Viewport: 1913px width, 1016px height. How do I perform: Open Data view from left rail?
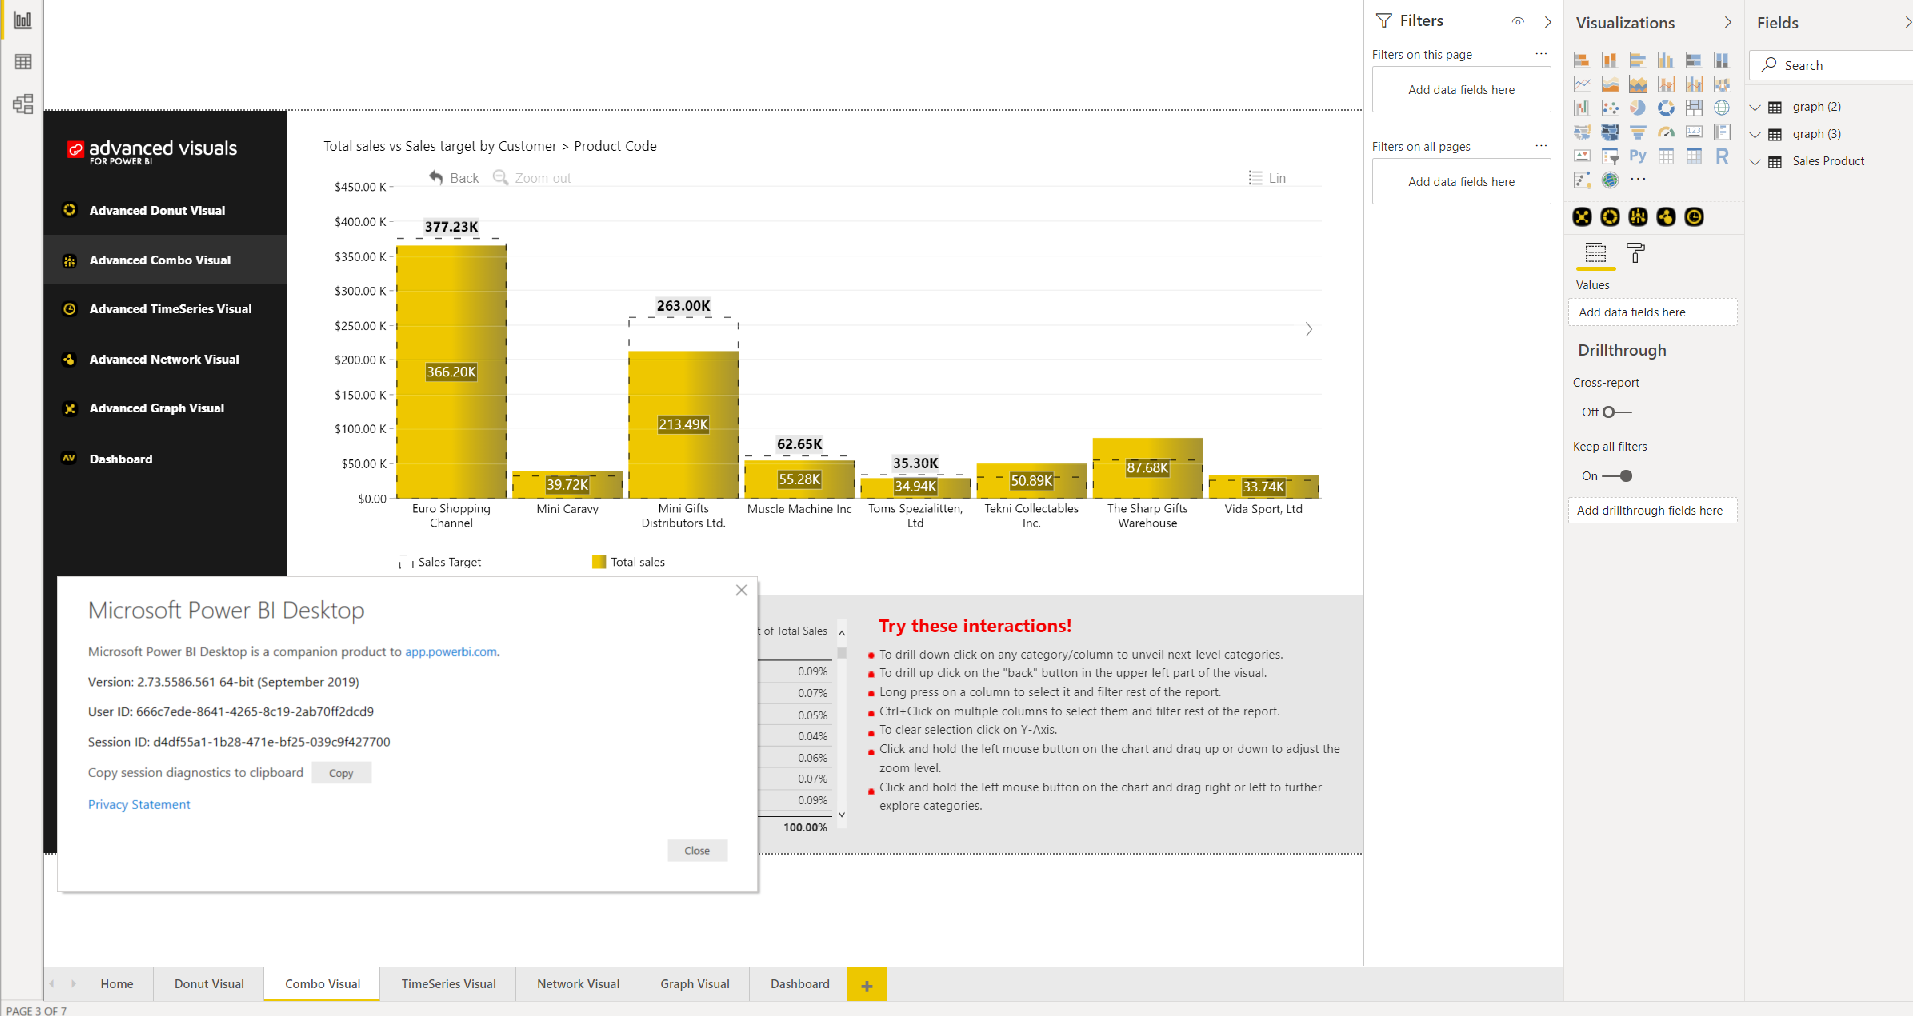point(22,62)
